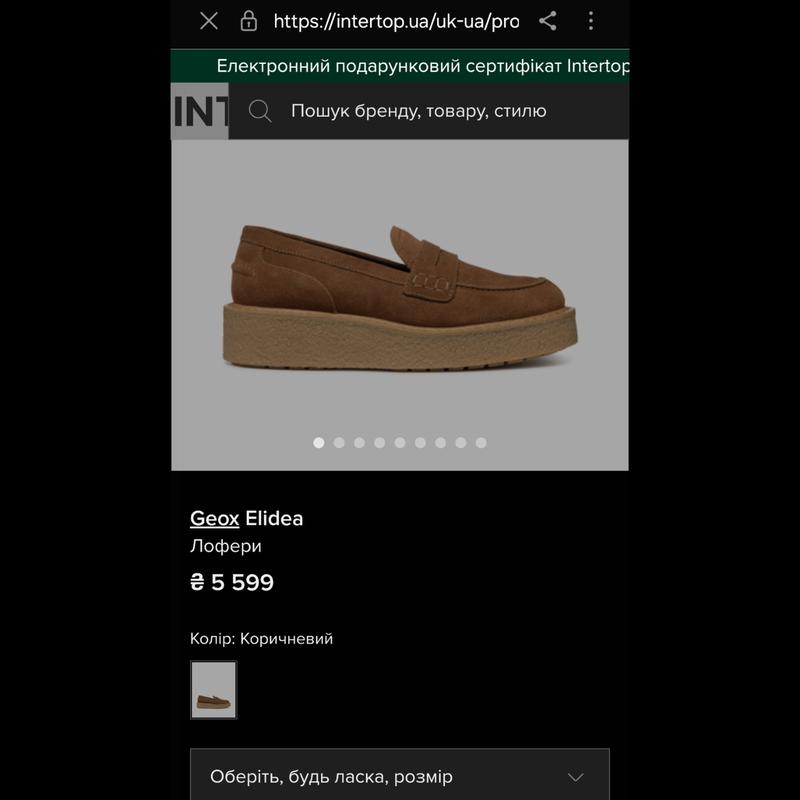Click the magnifying glass search icon

tap(260, 111)
